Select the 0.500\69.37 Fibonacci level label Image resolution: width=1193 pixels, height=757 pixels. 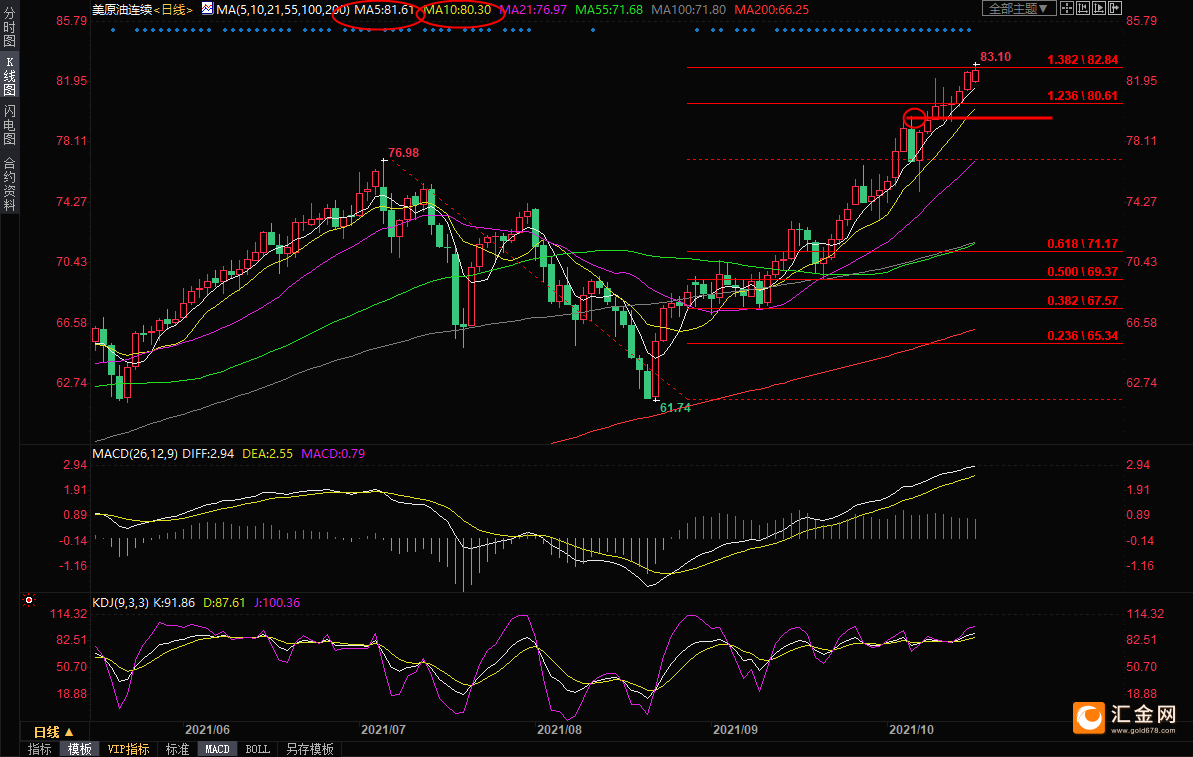point(1083,272)
